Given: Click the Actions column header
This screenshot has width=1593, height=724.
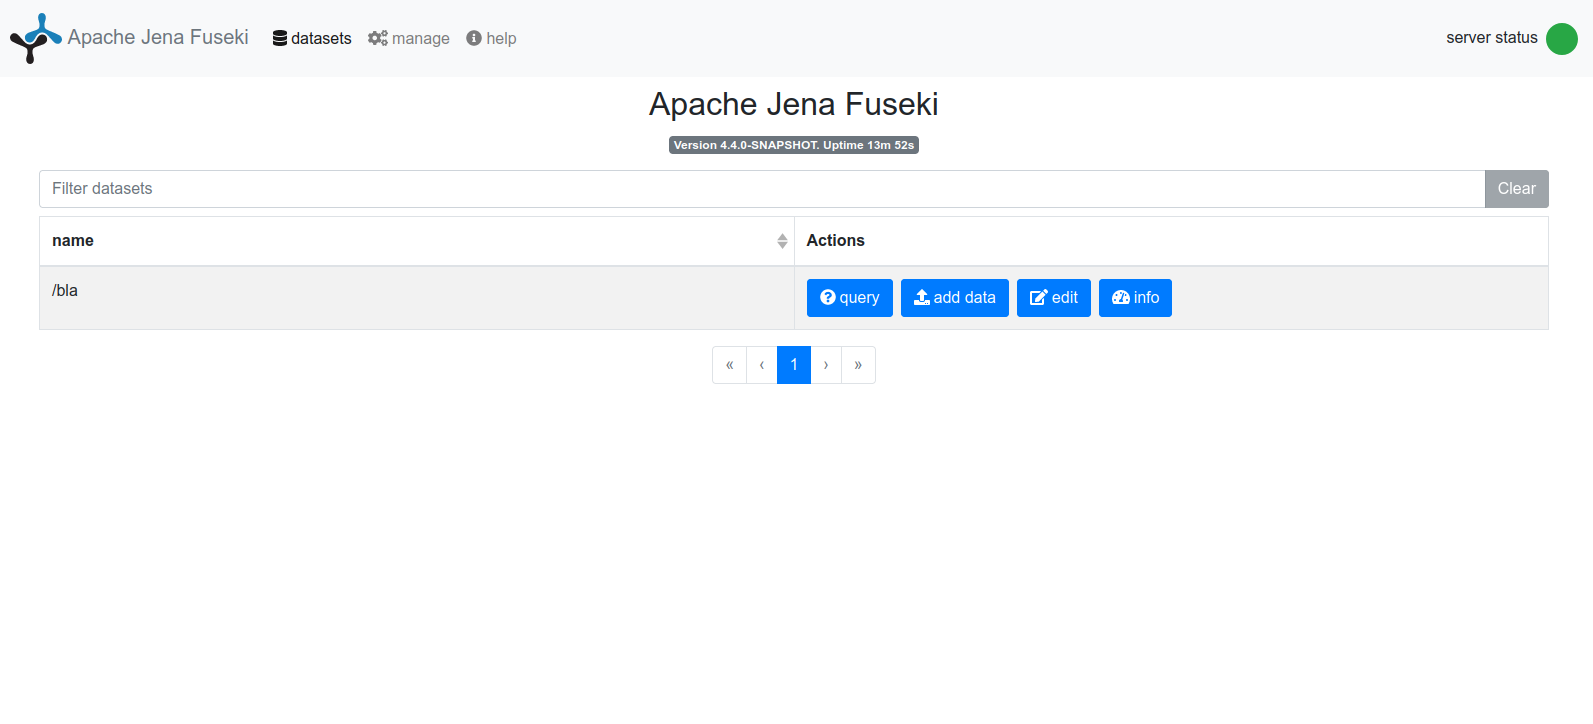Looking at the screenshot, I should point(1171,241).
